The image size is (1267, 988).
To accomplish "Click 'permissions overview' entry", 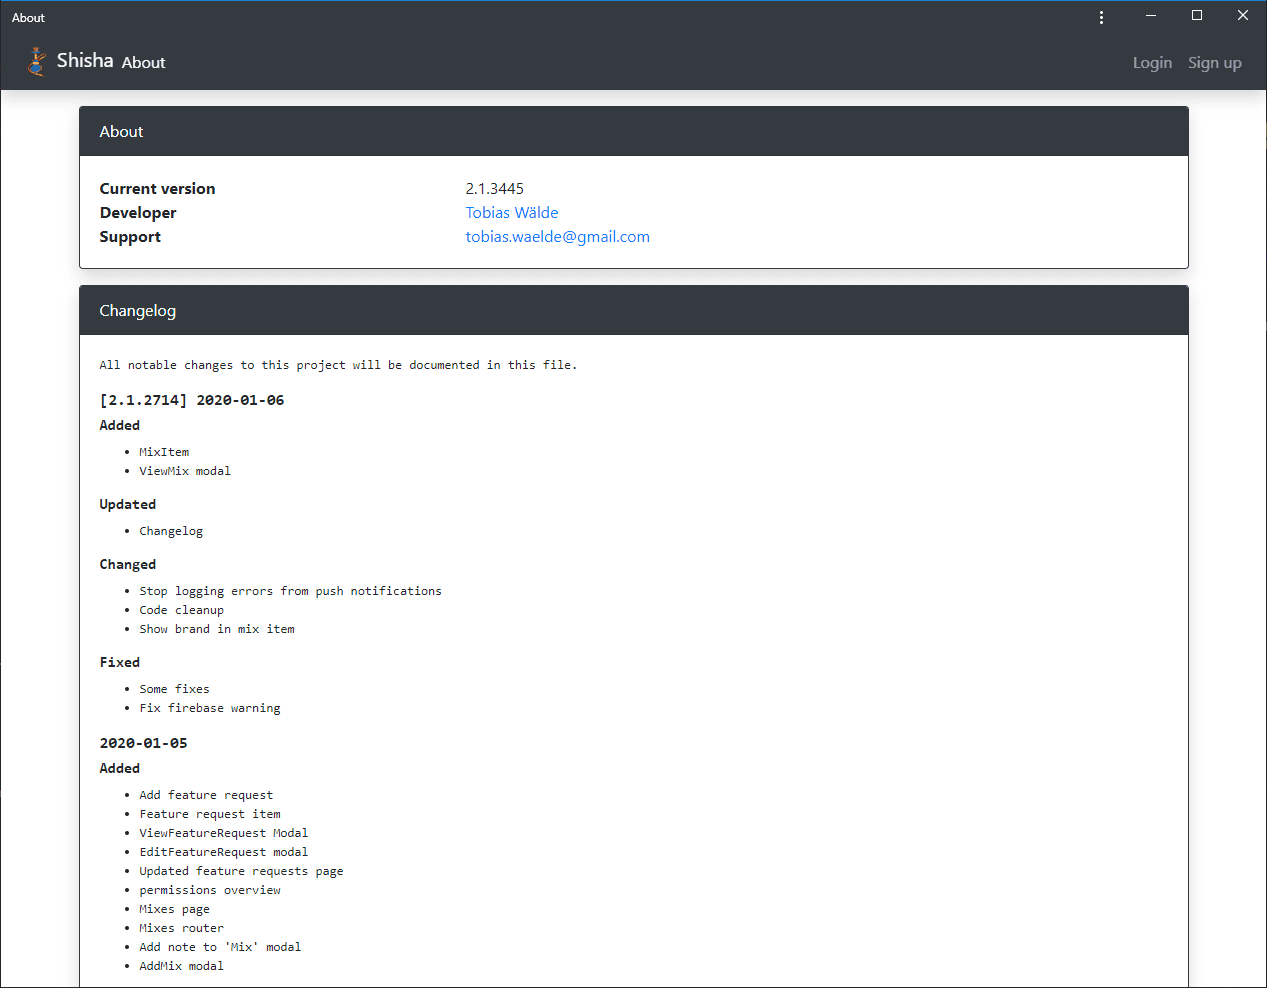I will click(x=210, y=890).
